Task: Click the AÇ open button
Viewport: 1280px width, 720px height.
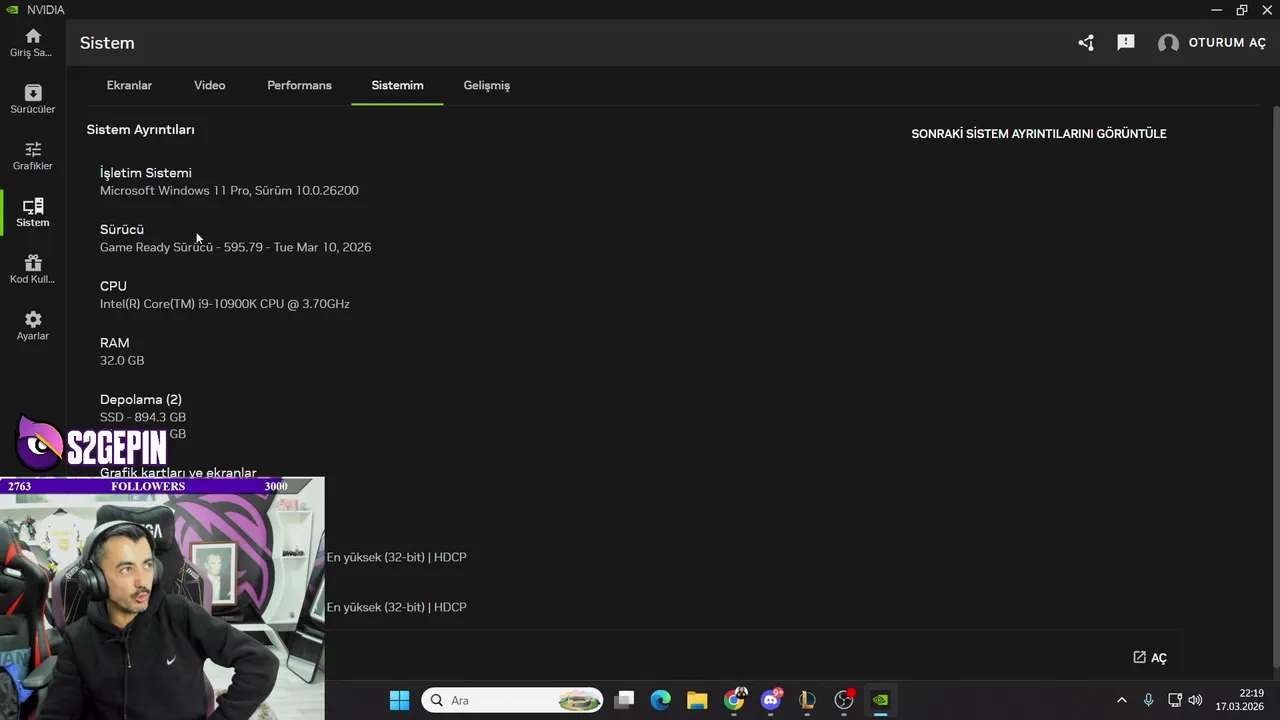Action: (1159, 658)
